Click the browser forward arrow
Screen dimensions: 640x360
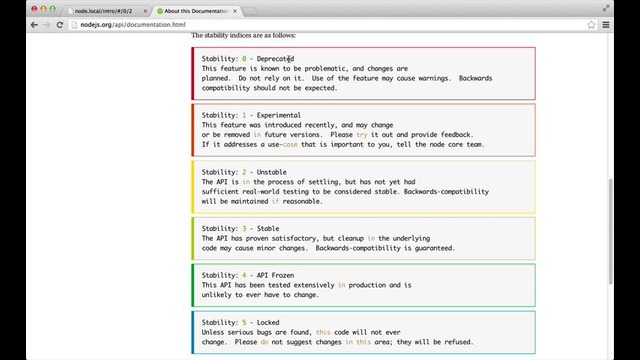(x=47, y=25)
